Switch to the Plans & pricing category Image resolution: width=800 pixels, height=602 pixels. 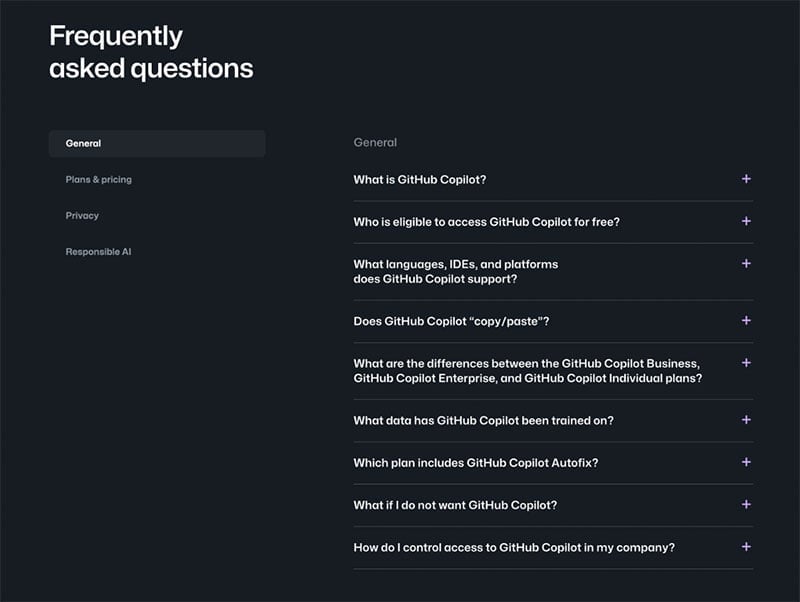98,179
